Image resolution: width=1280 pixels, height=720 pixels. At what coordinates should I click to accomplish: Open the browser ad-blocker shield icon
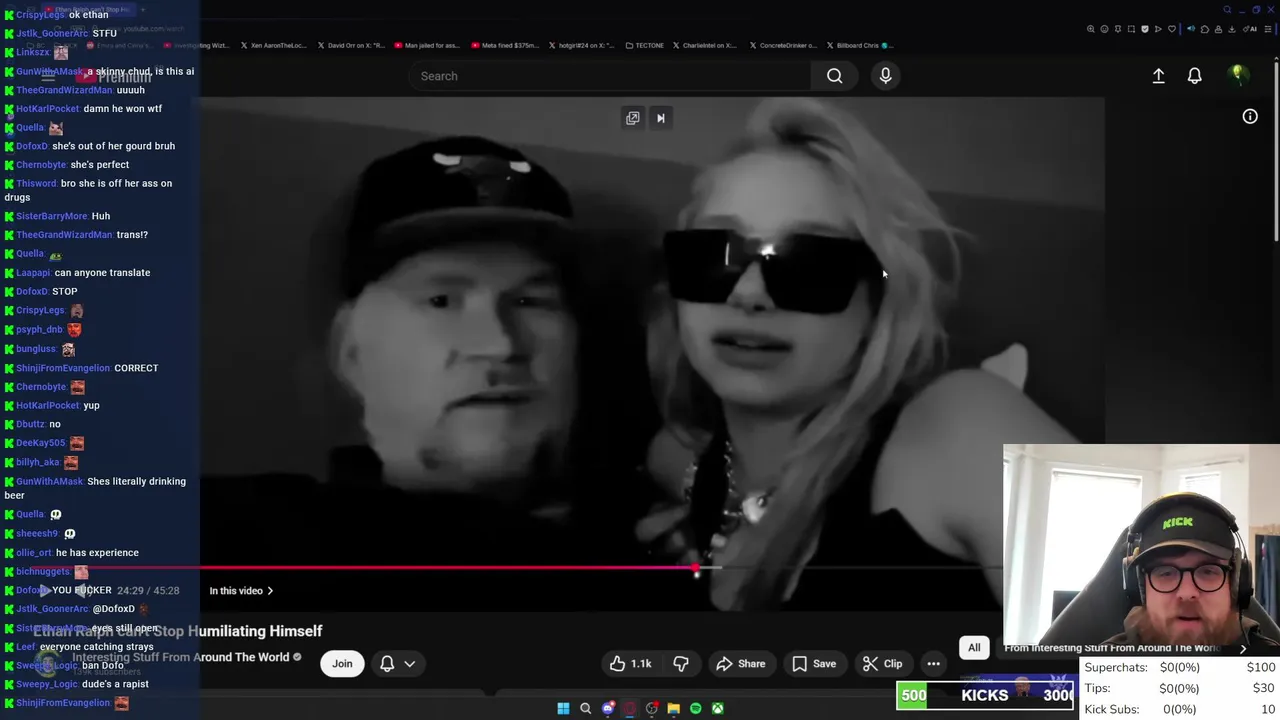(x=1145, y=29)
